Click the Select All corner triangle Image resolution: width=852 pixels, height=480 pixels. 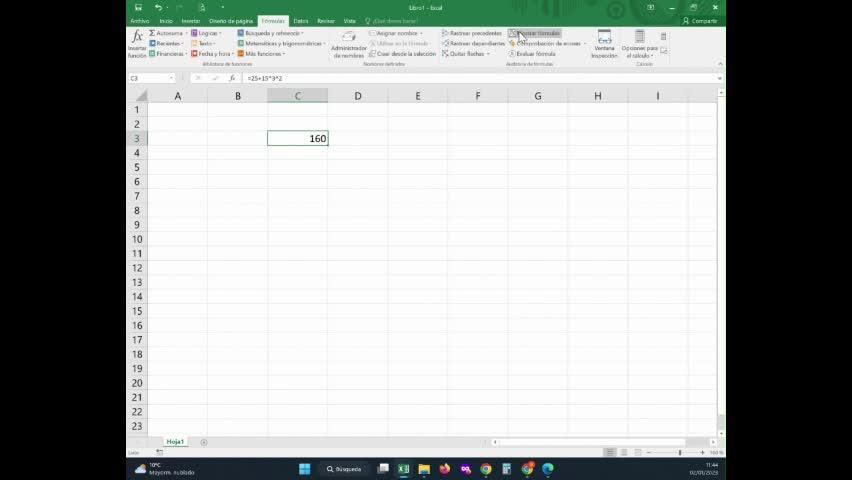click(x=141, y=96)
